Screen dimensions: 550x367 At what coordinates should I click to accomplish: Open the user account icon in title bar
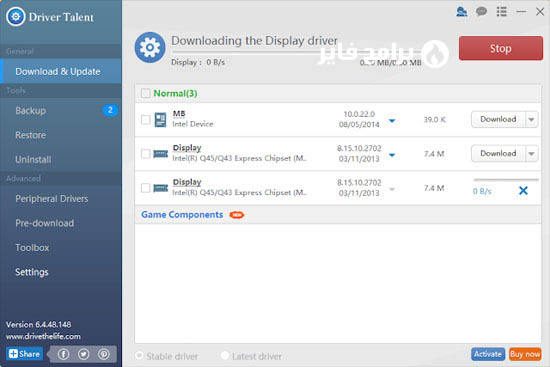click(x=461, y=12)
